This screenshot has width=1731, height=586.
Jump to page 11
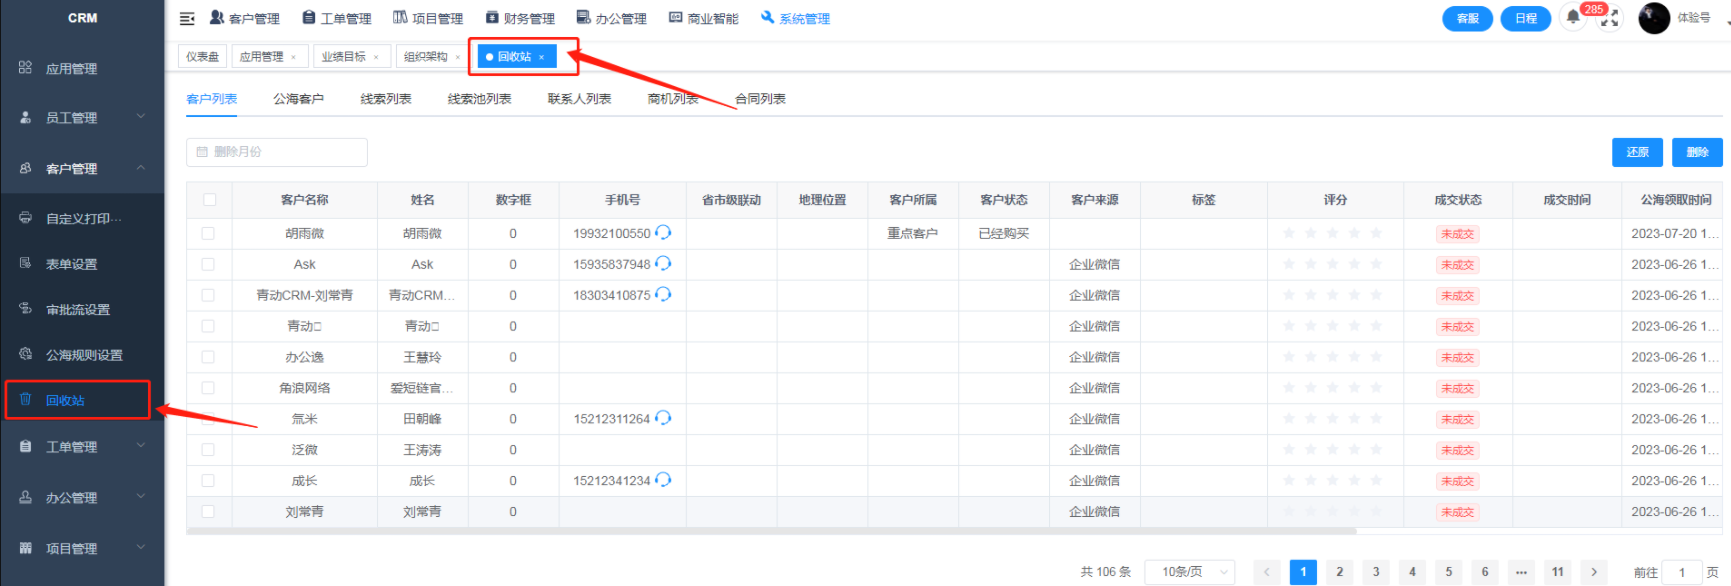point(1557,572)
